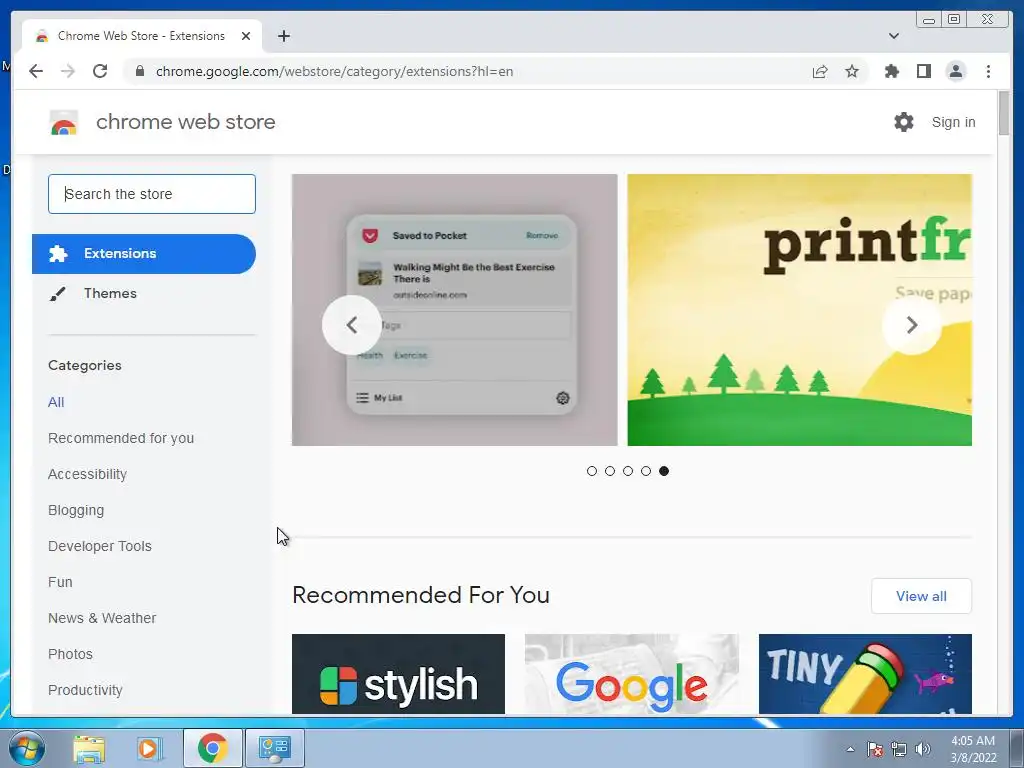
Task: Bookmark this page with the star icon
Action: tap(852, 71)
